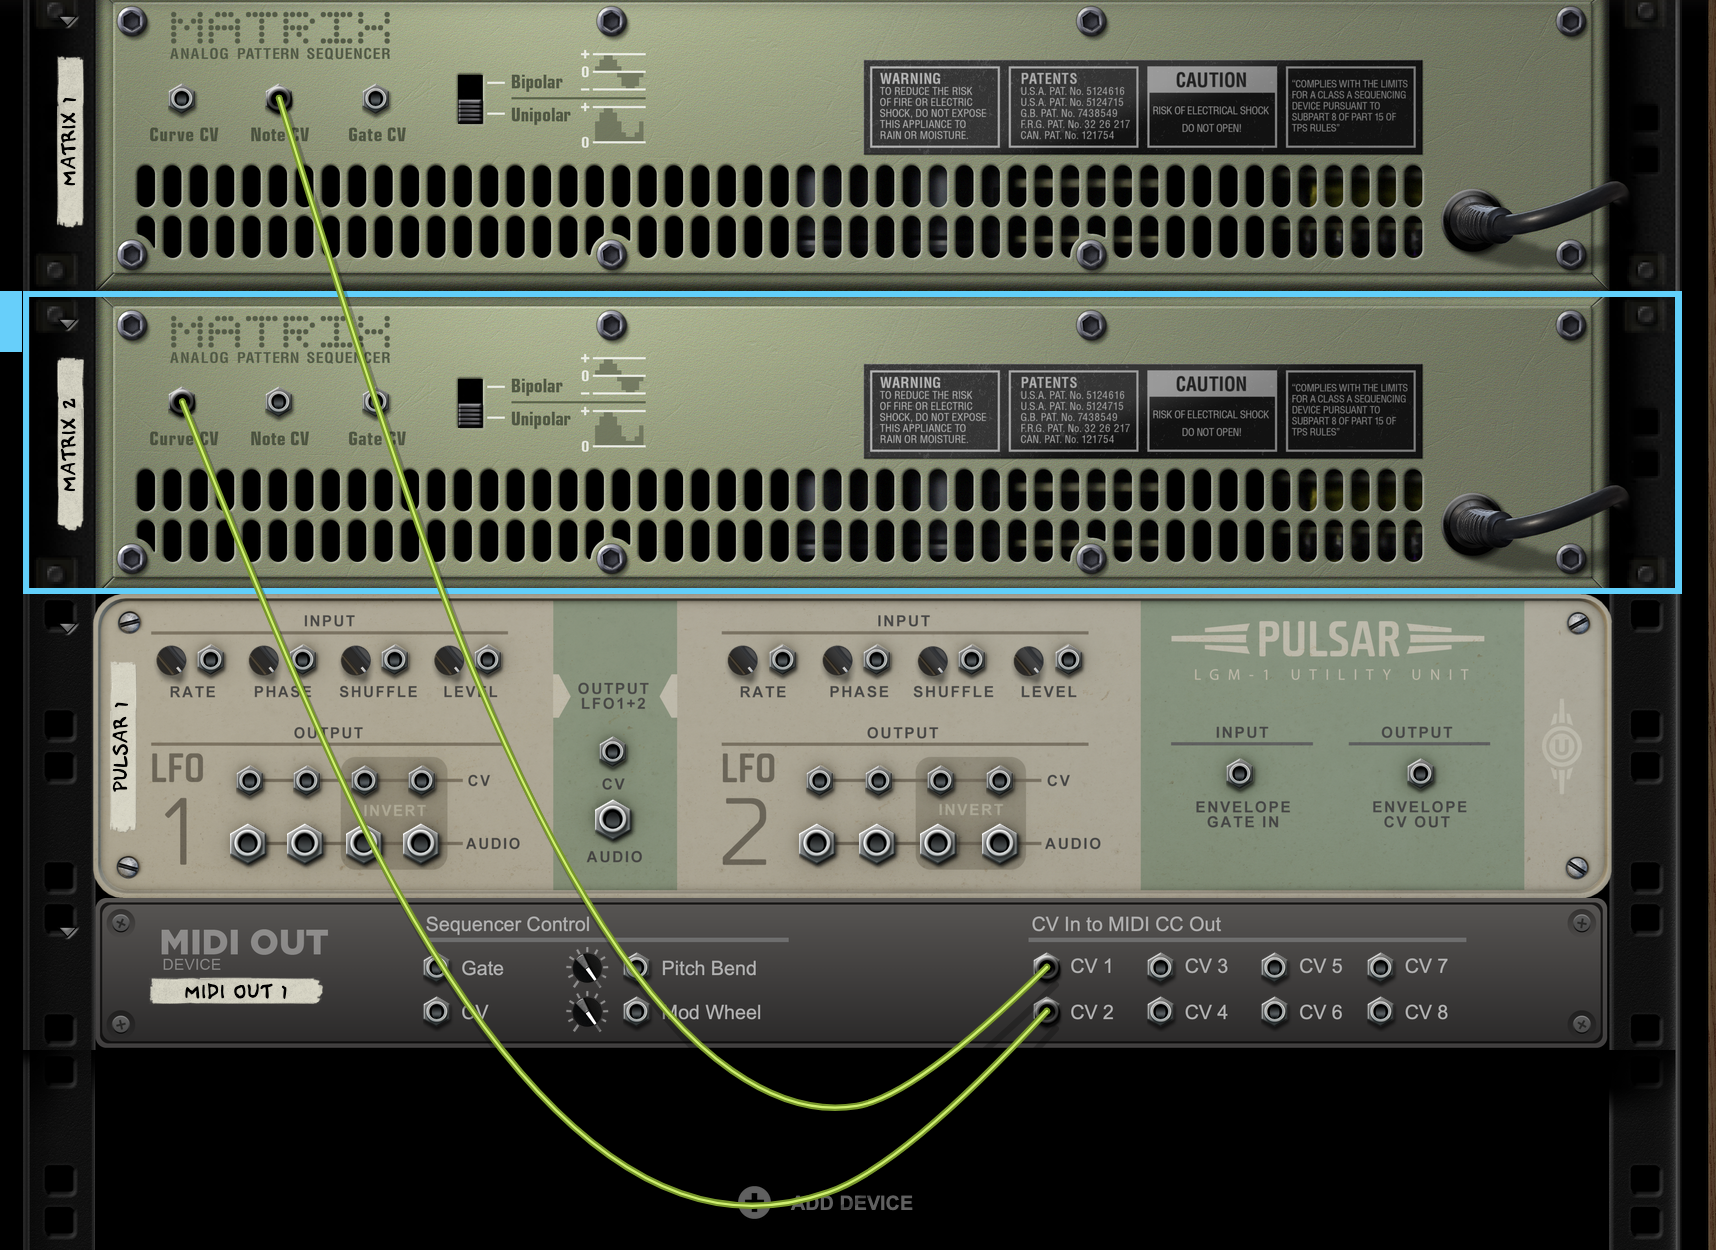Select Pulsar LFO 2 Rate CV input jack

coord(782,660)
